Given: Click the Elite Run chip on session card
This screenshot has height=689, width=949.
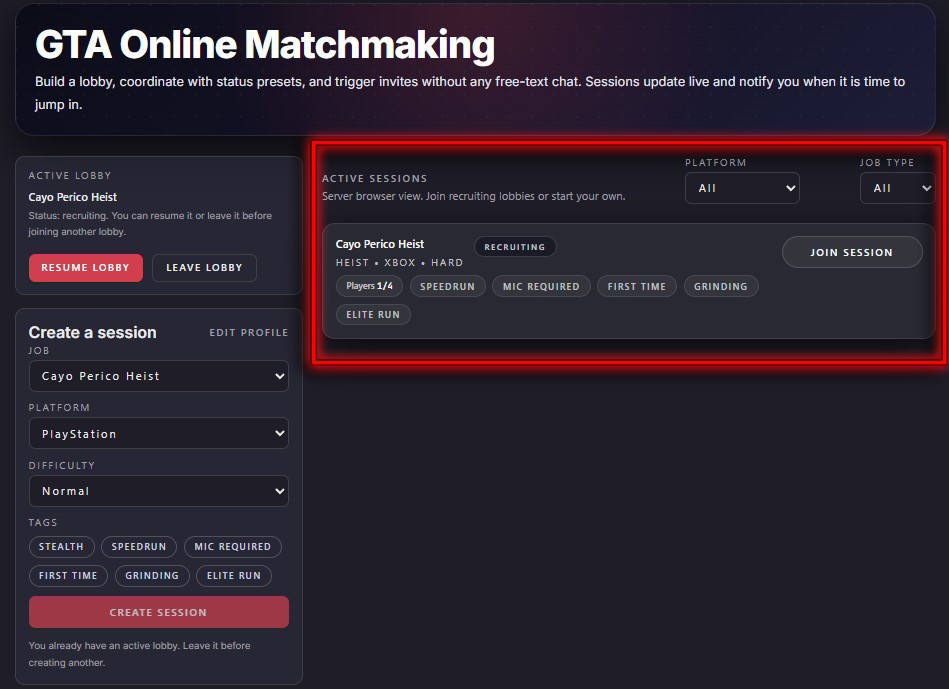Looking at the screenshot, I should (x=373, y=314).
